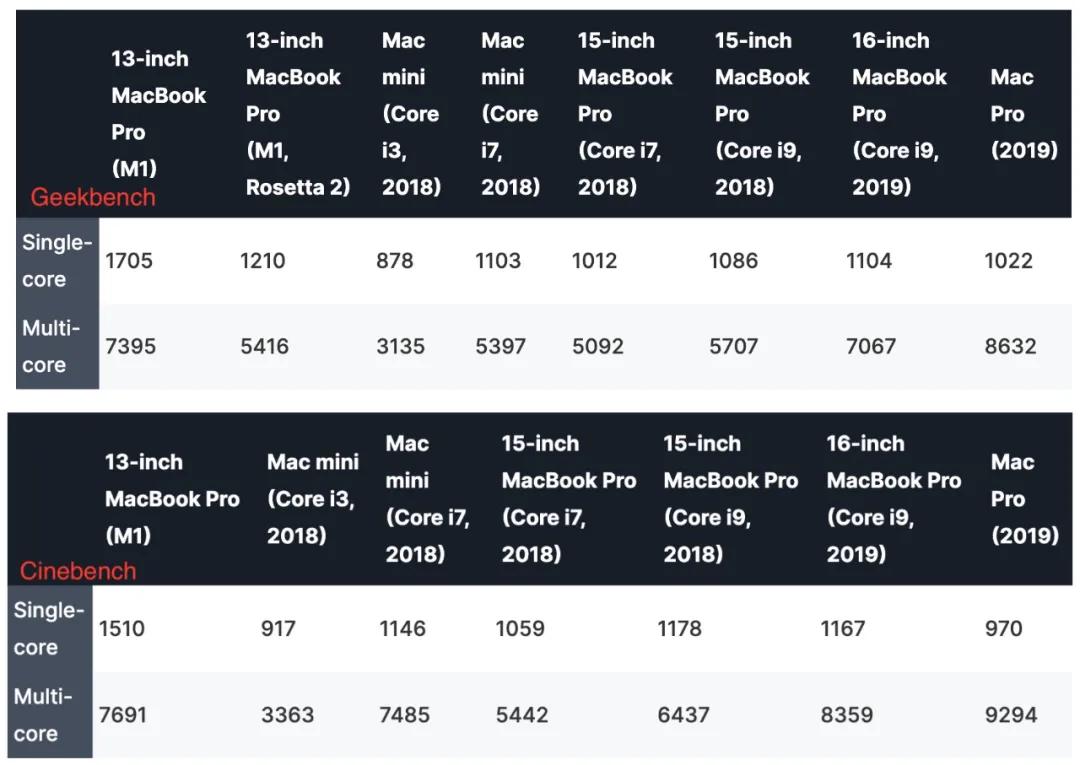Select the M1 Cinebench single-core score 1510

122,629
